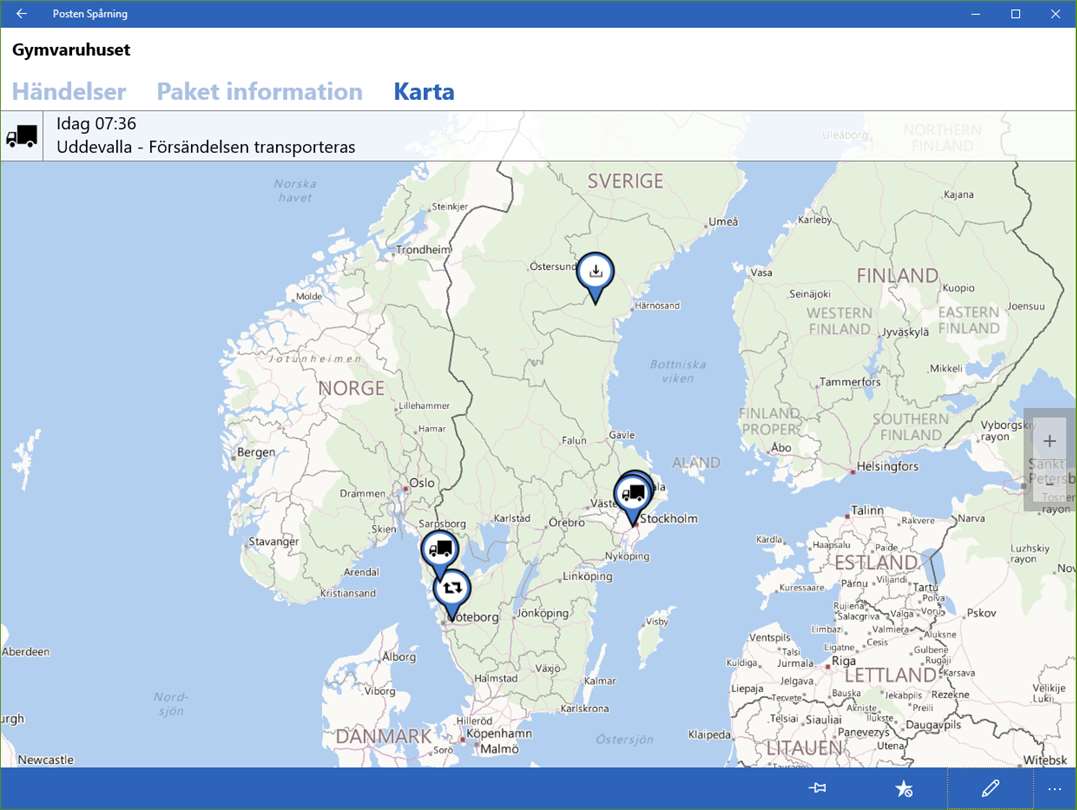Click the pin icon in bottom bar
Image resolution: width=1077 pixels, height=810 pixels.
click(x=817, y=788)
